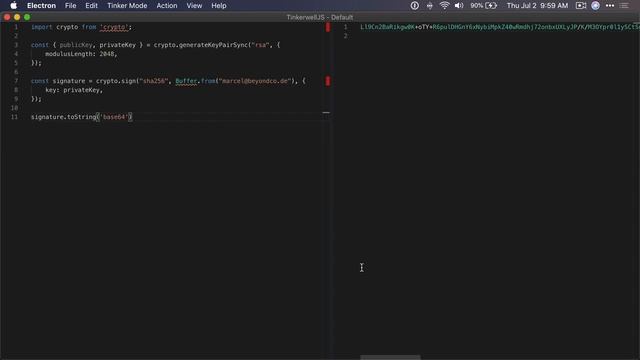640x360 pixels.
Task: Click signature.toString on line 11
Action: (63, 117)
